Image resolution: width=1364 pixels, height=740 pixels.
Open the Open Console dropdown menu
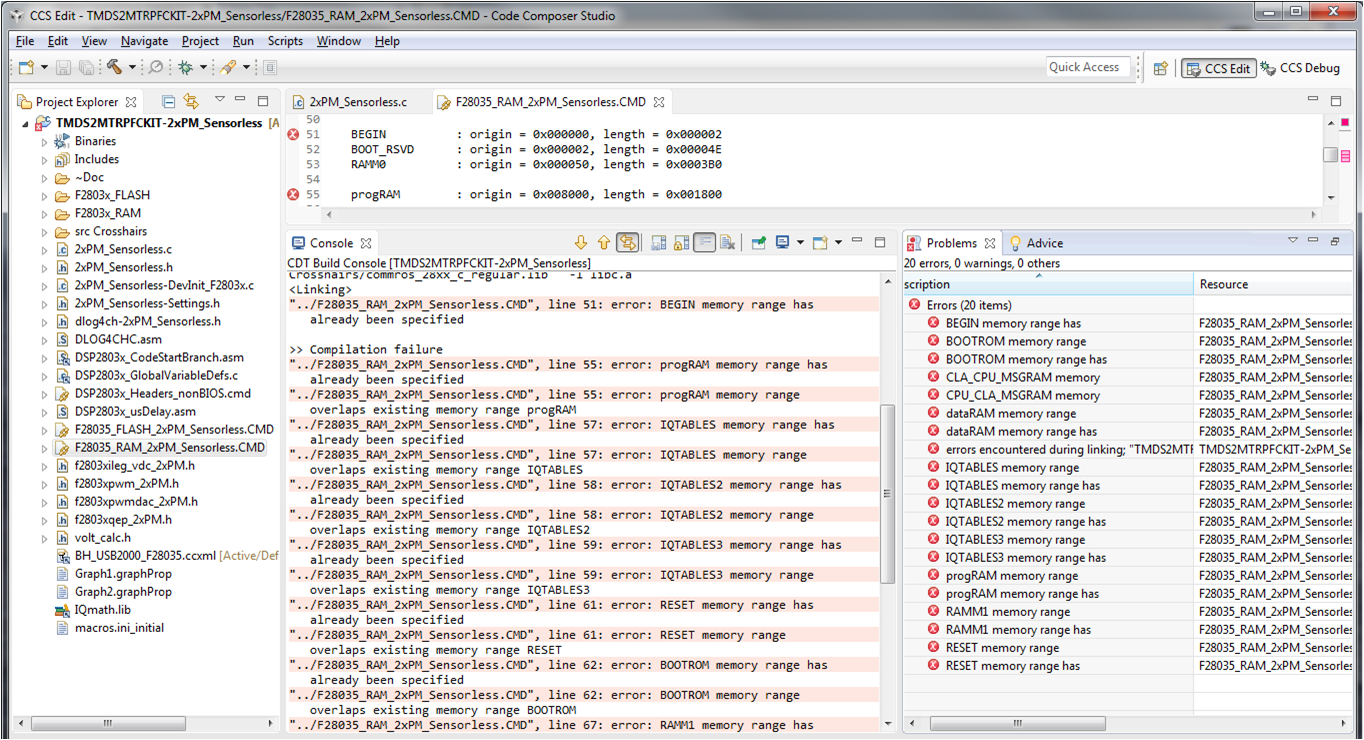pos(839,242)
